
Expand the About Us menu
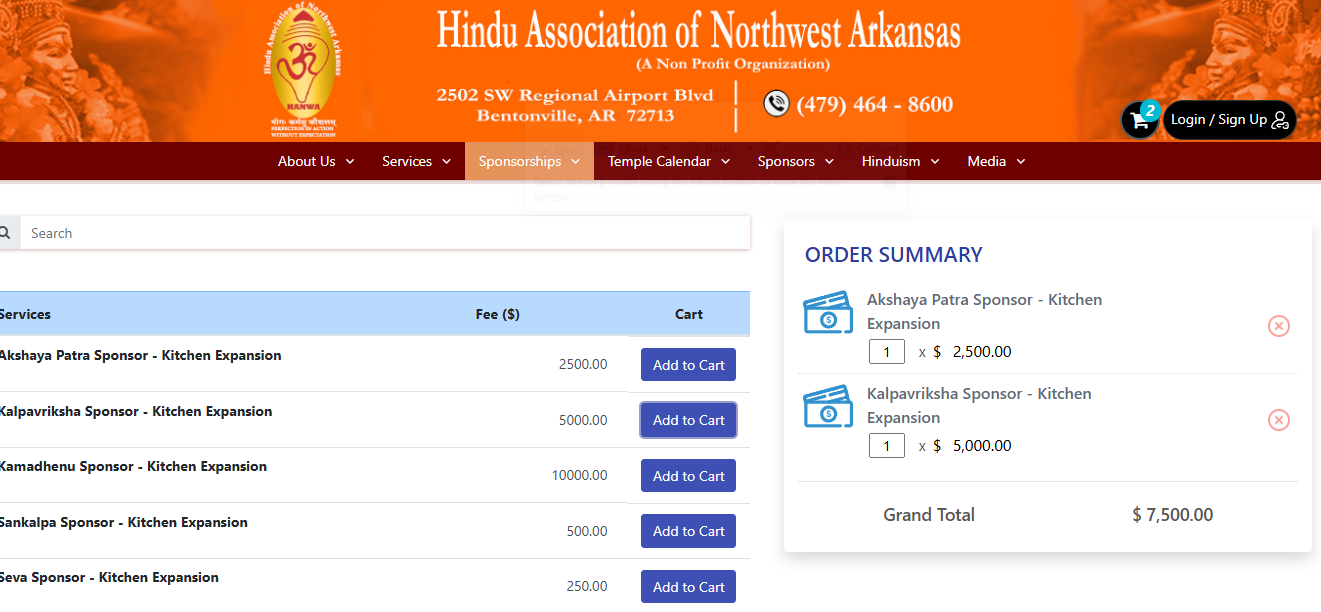click(x=316, y=161)
